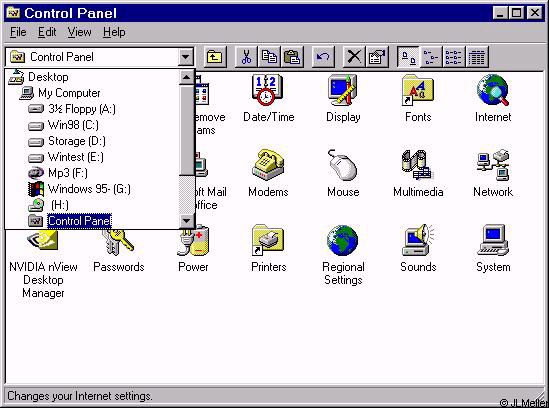Switch to Details view

pos(477,57)
